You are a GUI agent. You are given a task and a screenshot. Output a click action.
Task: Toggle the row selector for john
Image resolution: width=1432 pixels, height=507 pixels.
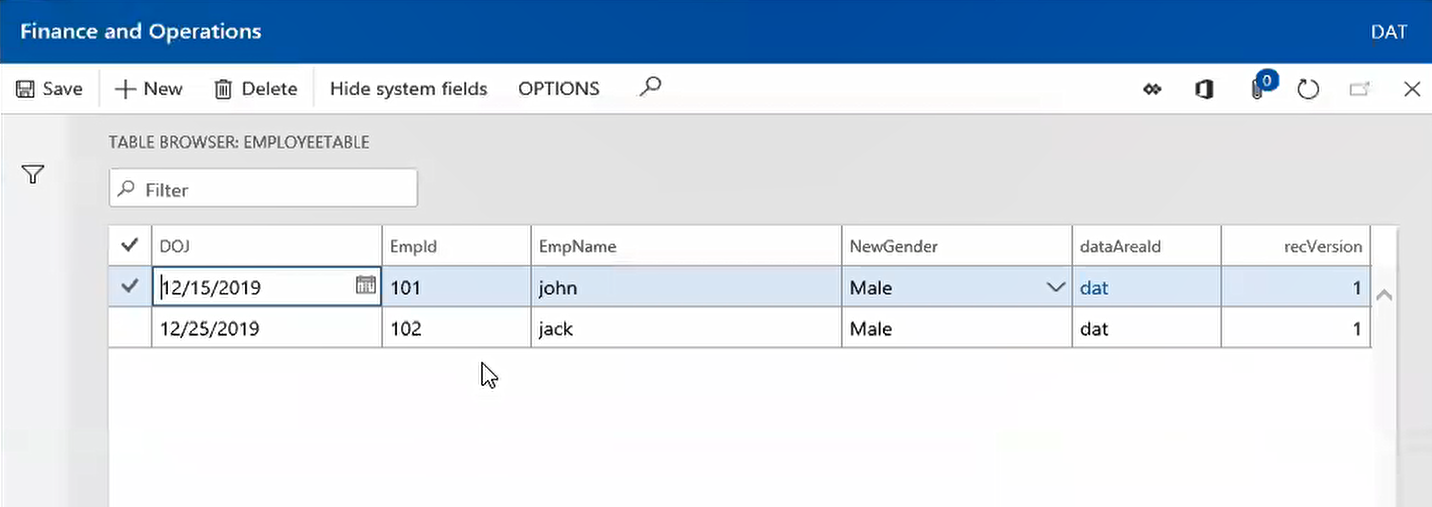(x=130, y=287)
